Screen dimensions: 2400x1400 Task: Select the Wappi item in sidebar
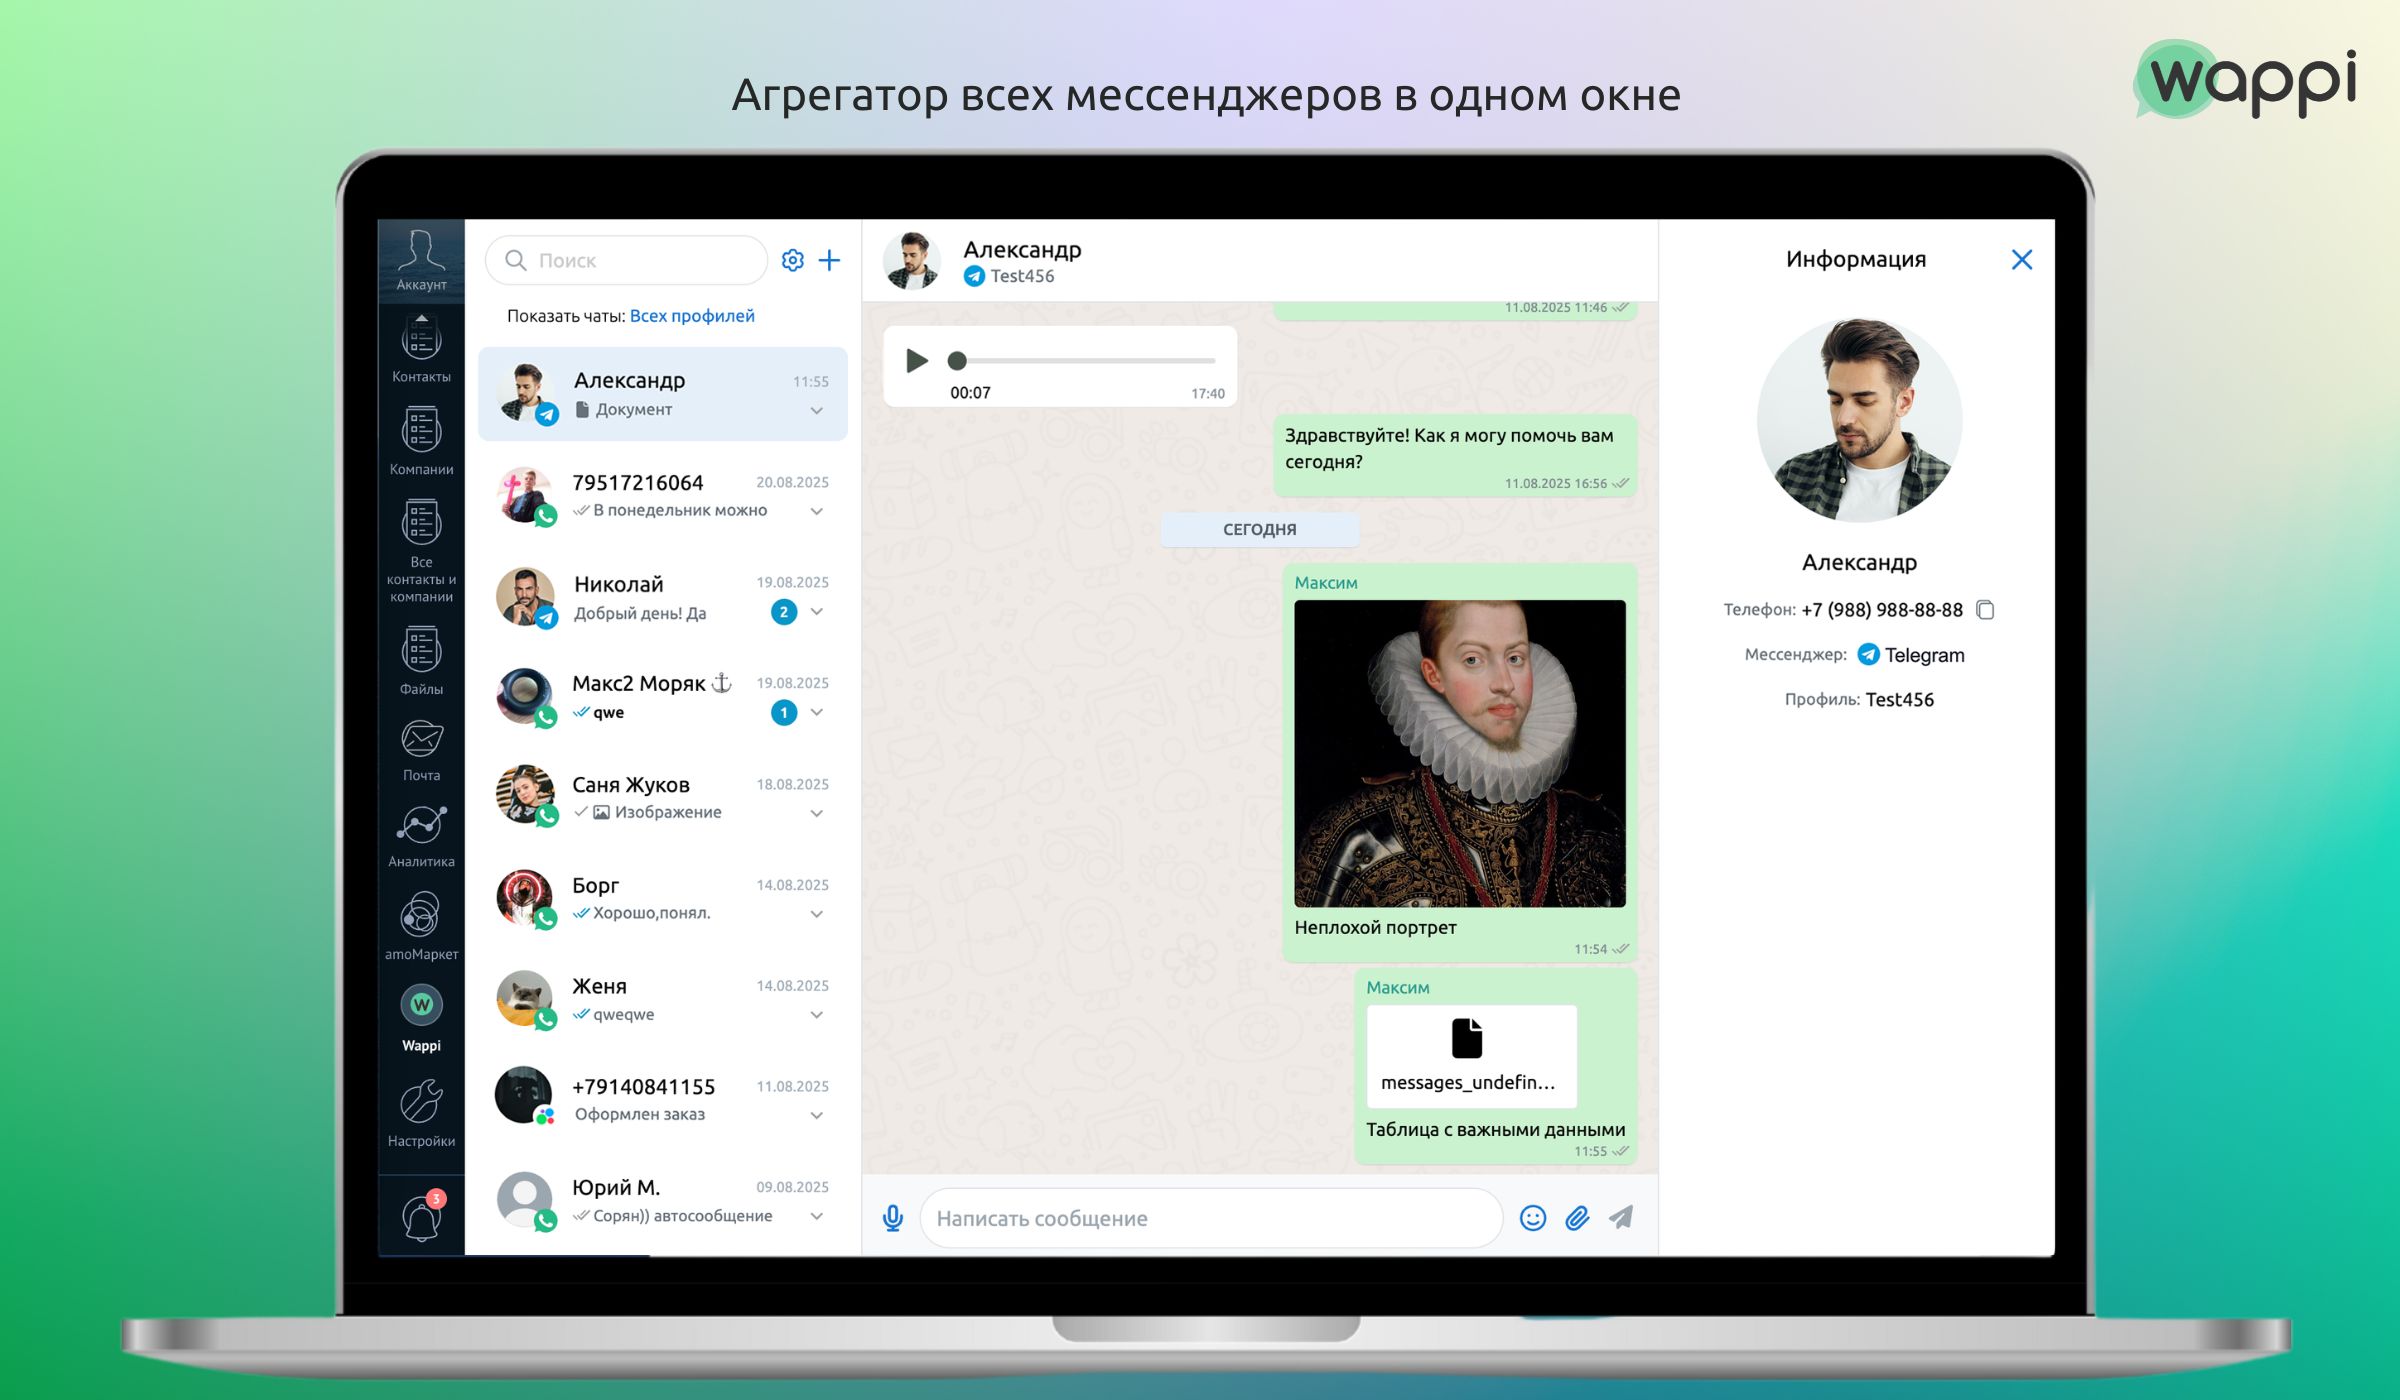[421, 1019]
